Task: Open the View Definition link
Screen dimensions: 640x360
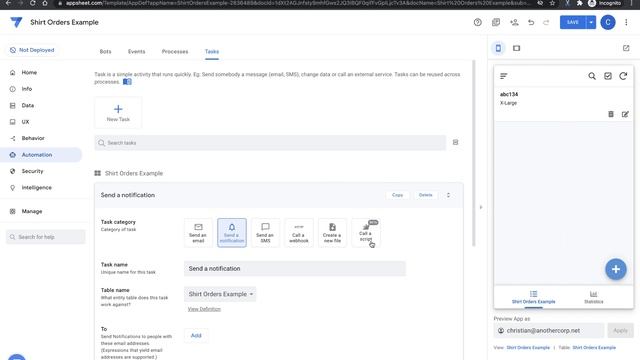Action: coord(204,309)
